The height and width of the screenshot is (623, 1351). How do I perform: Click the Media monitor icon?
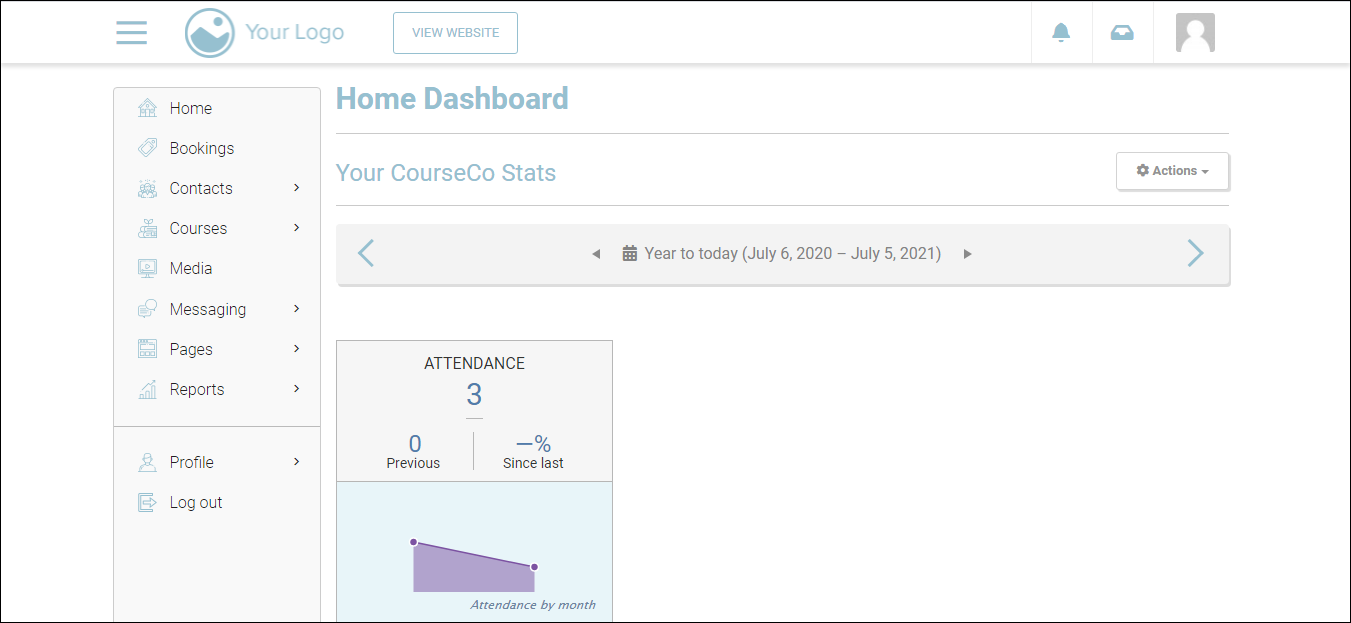(x=147, y=268)
